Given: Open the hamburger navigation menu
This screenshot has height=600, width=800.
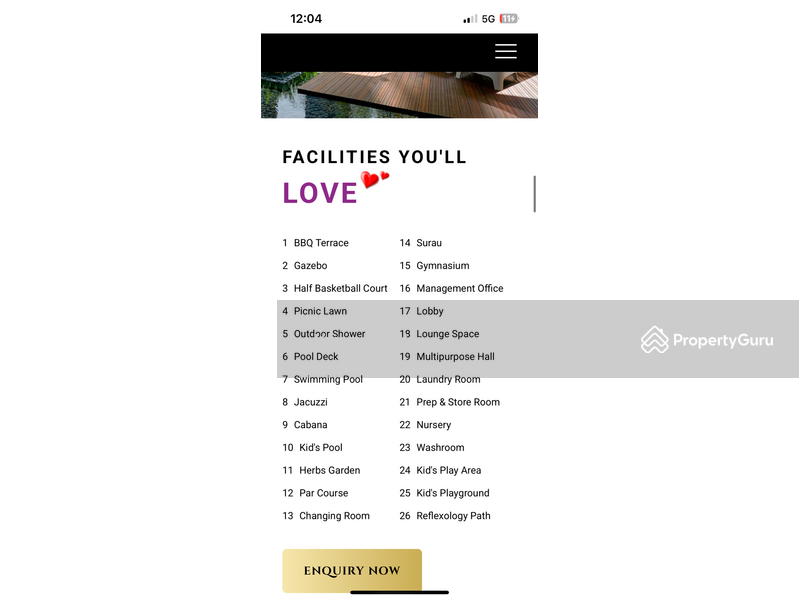Looking at the screenshot, I should [506, 51].
